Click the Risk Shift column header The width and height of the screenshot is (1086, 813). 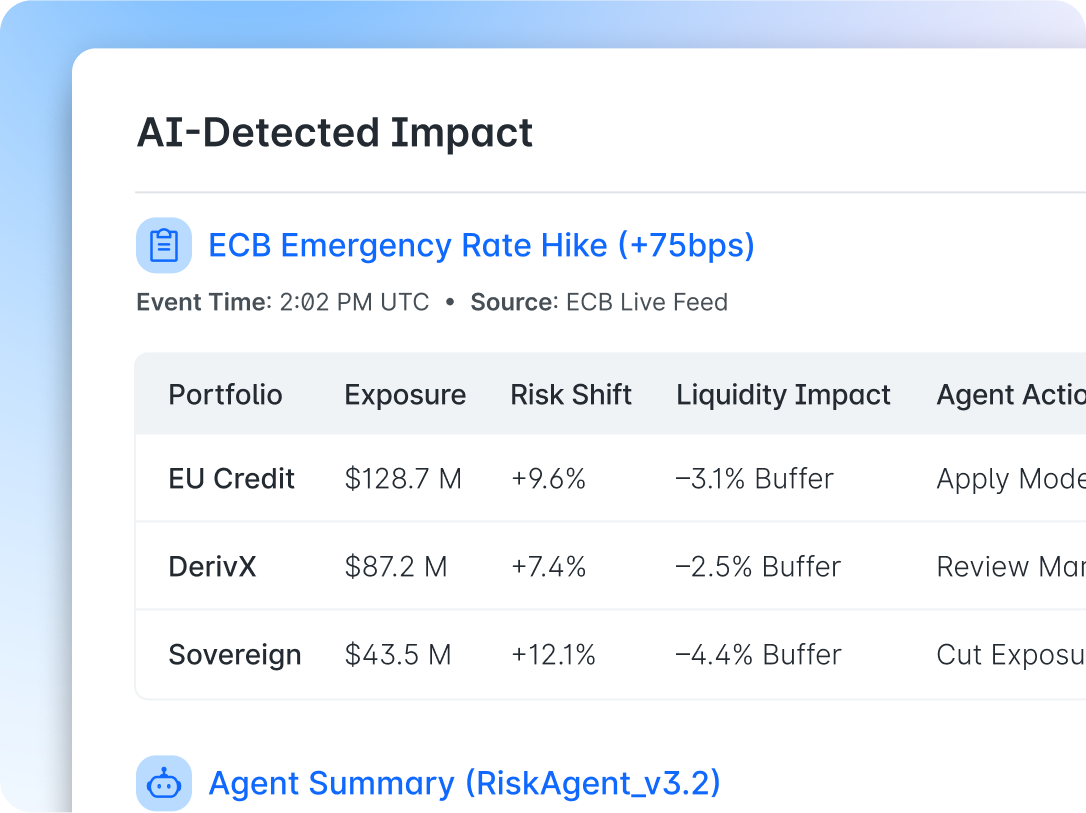click(x=571, y=395)
